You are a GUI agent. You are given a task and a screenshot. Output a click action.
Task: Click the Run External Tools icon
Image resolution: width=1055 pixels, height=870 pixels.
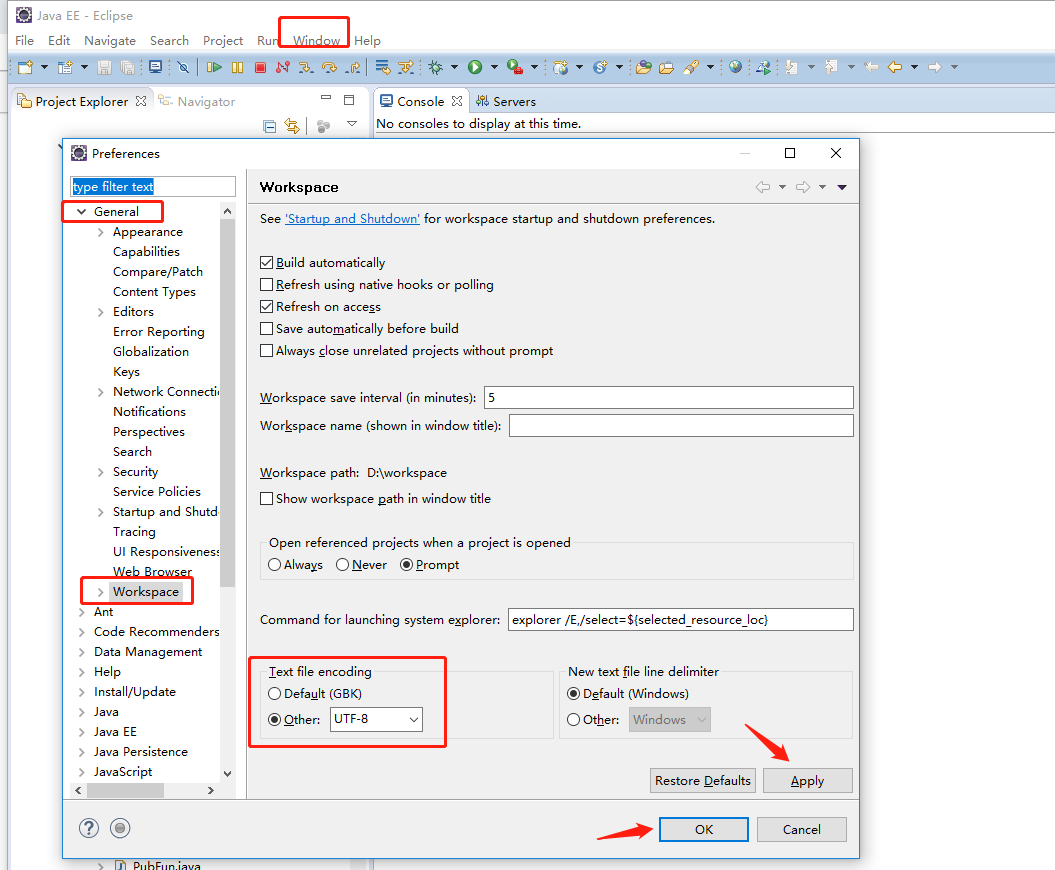coord(515,67)
